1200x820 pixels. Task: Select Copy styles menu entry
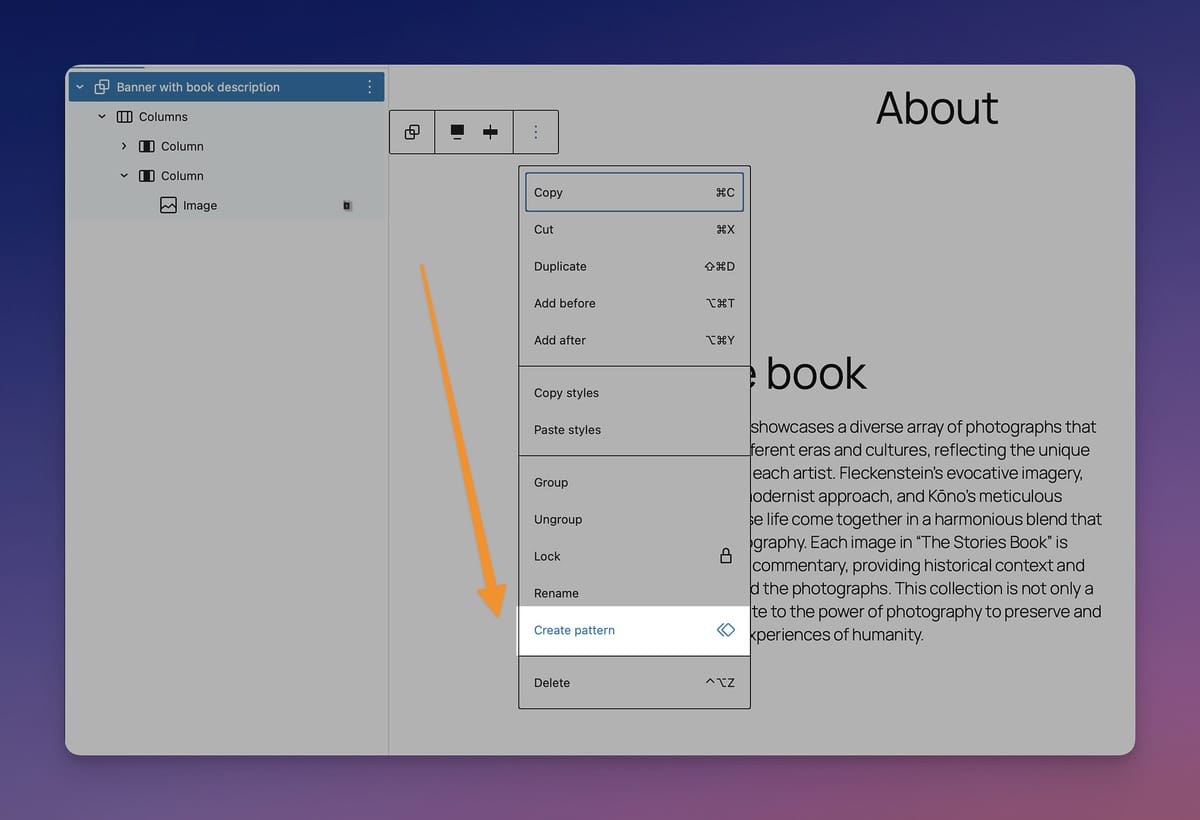pos(566,393)
